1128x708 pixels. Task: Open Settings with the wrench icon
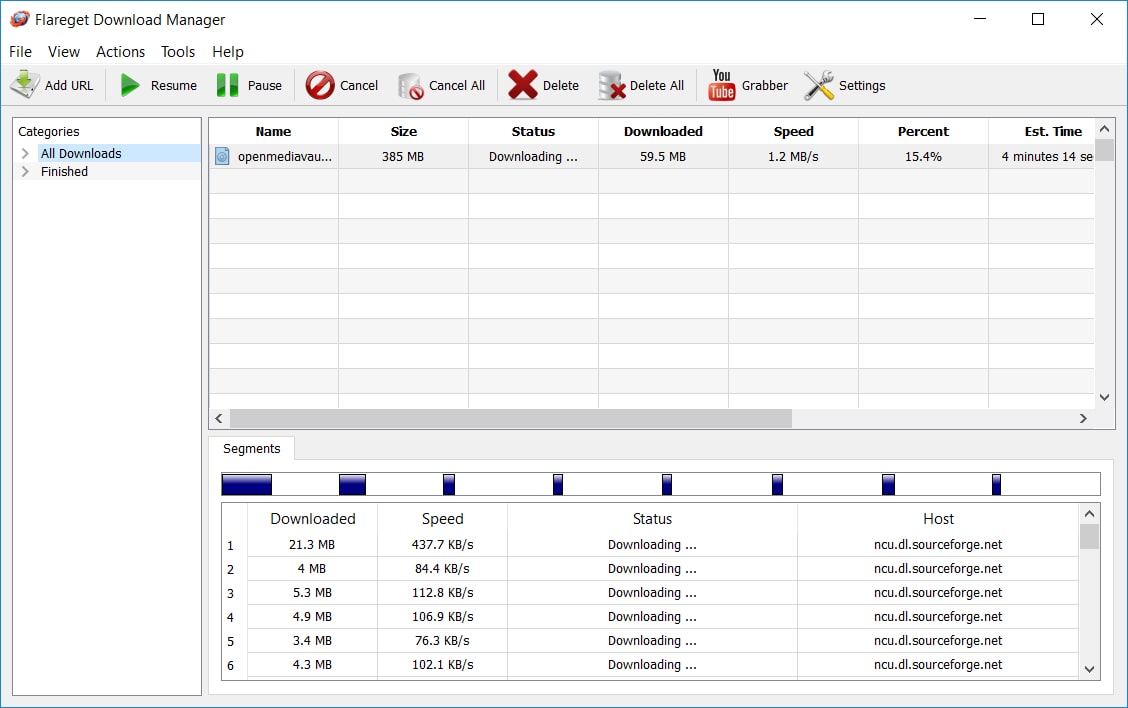[x=819, y=85]
